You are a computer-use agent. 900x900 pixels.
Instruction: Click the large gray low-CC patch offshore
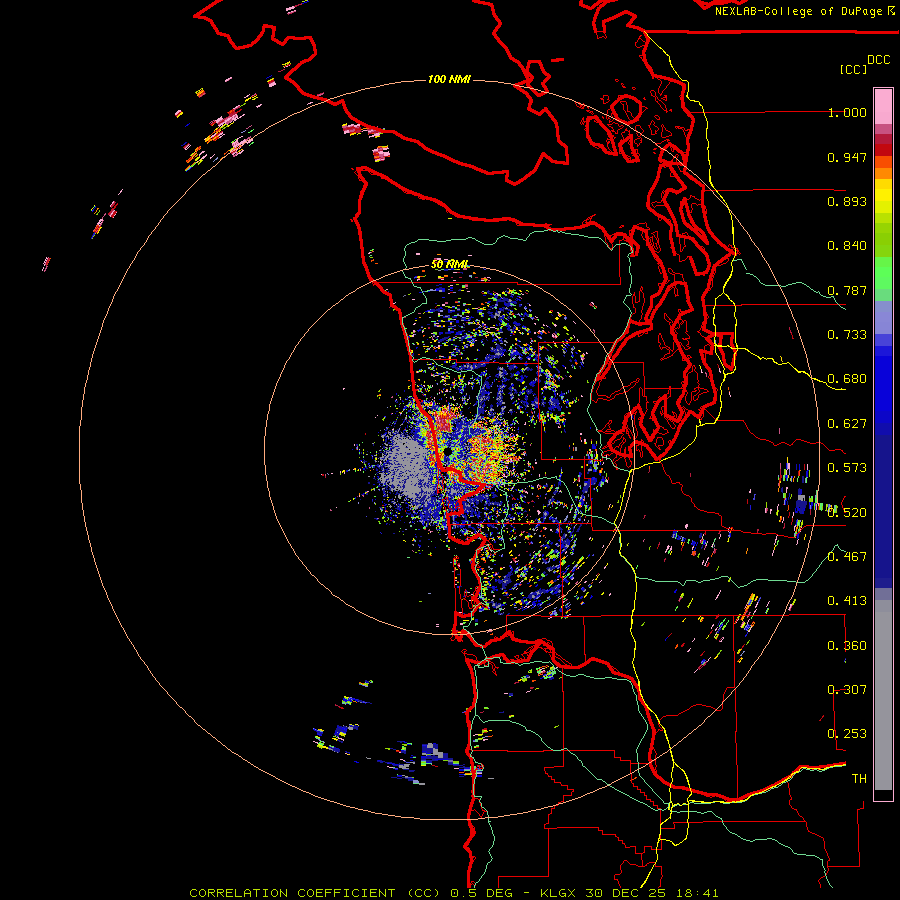coord(406,465)
